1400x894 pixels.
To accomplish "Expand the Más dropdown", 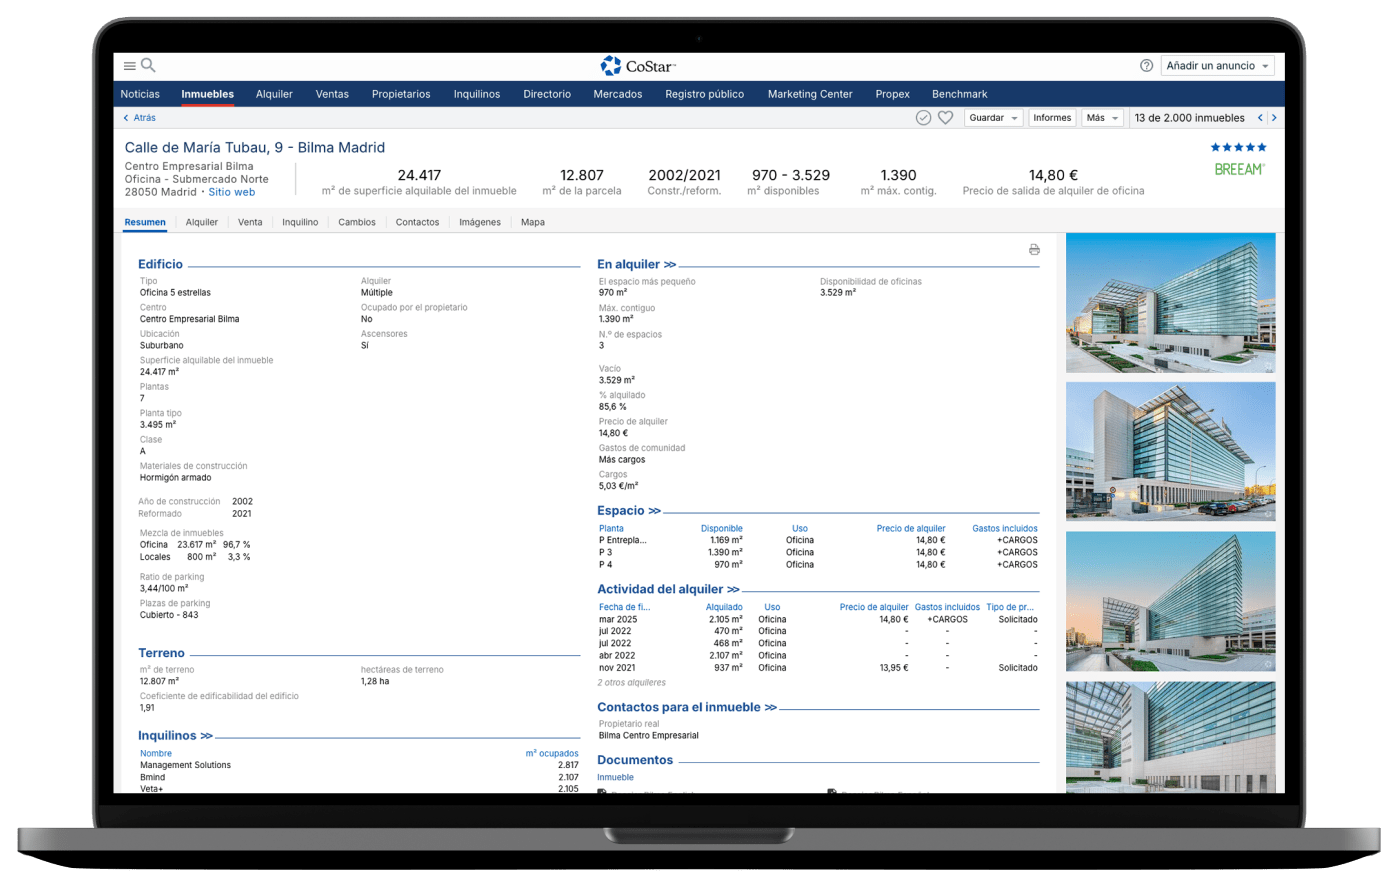I will [1102, 118].
